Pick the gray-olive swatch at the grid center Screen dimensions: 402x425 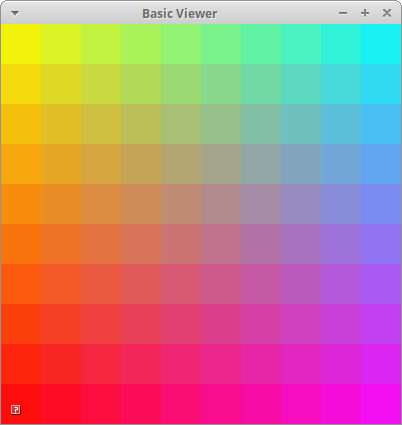coord(221,164)
